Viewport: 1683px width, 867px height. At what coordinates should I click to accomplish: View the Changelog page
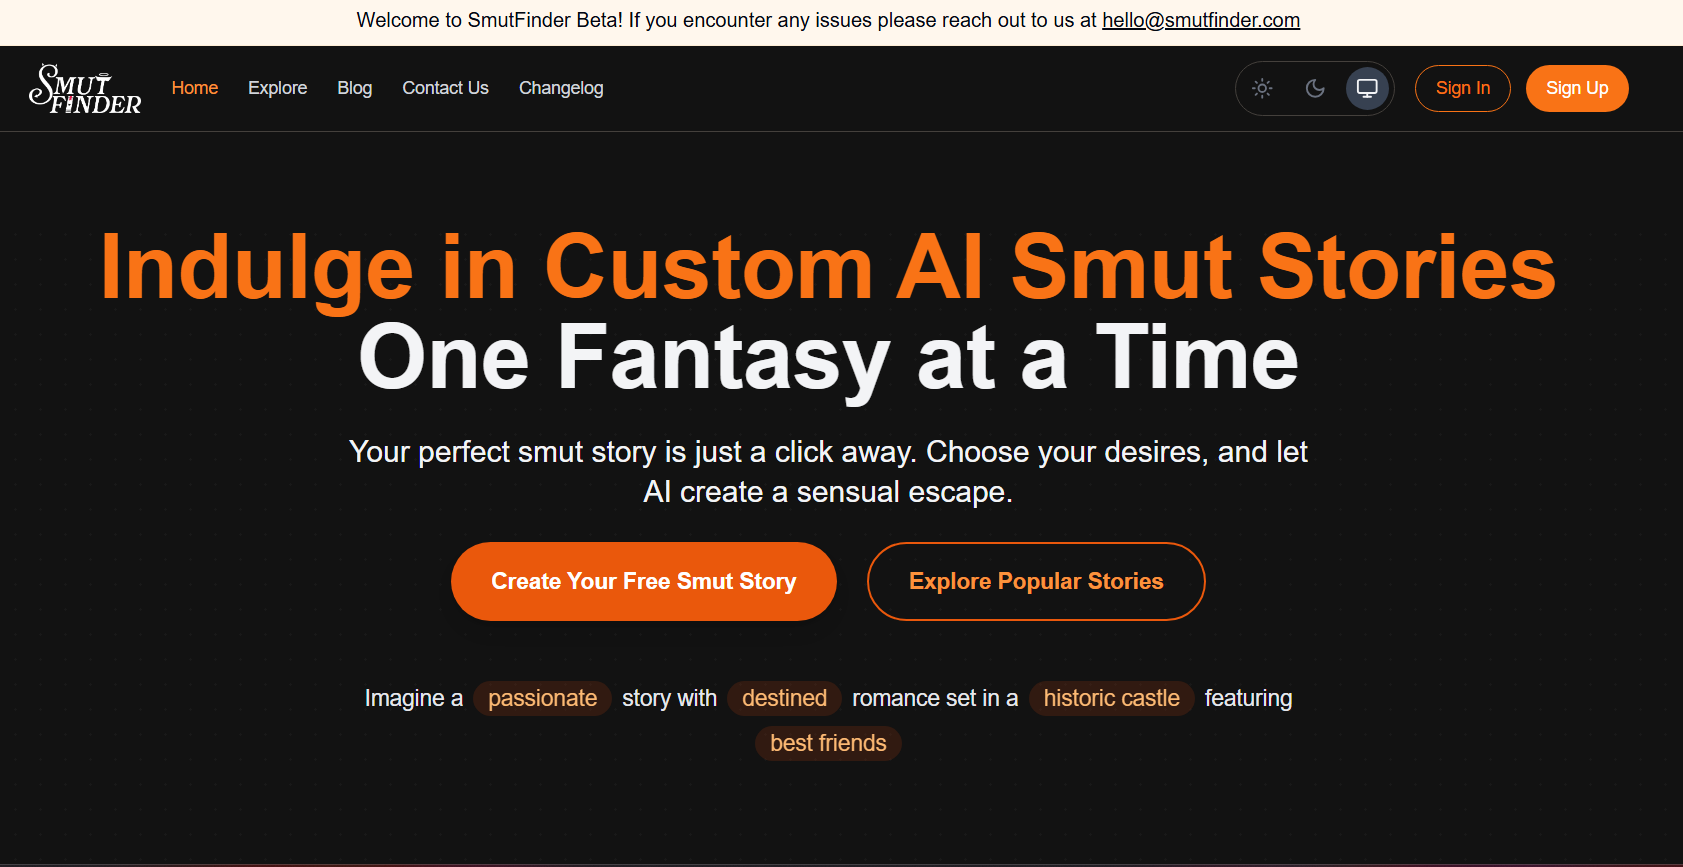pos(561,88)
